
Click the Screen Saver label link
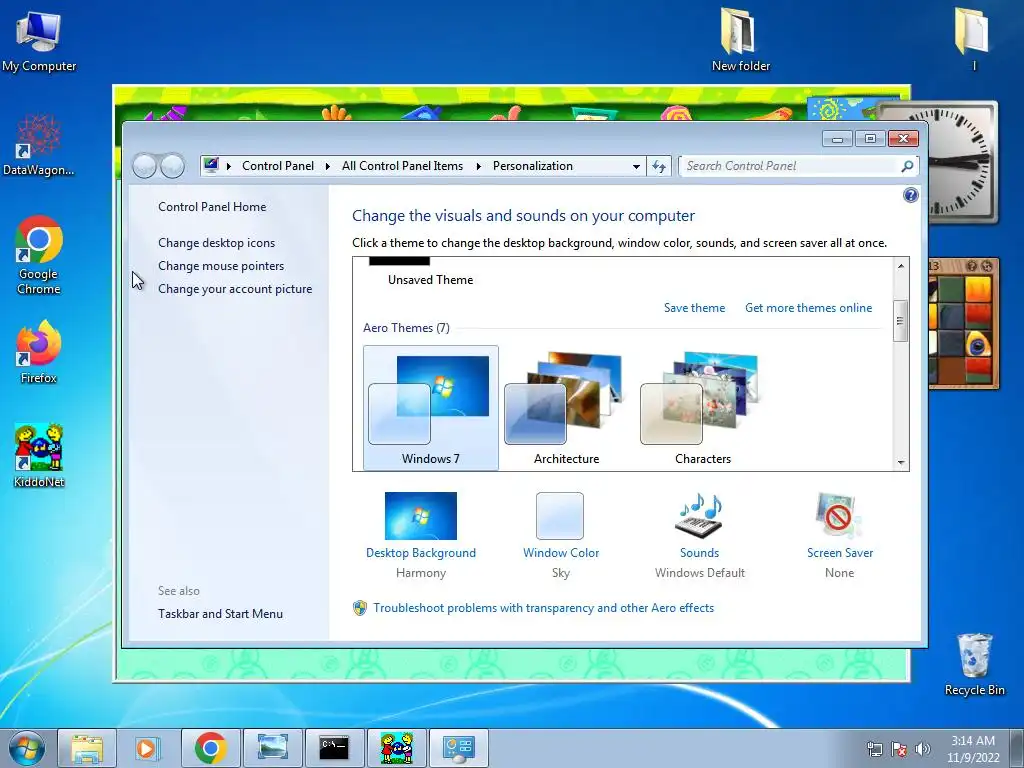[x=840, y=553]
